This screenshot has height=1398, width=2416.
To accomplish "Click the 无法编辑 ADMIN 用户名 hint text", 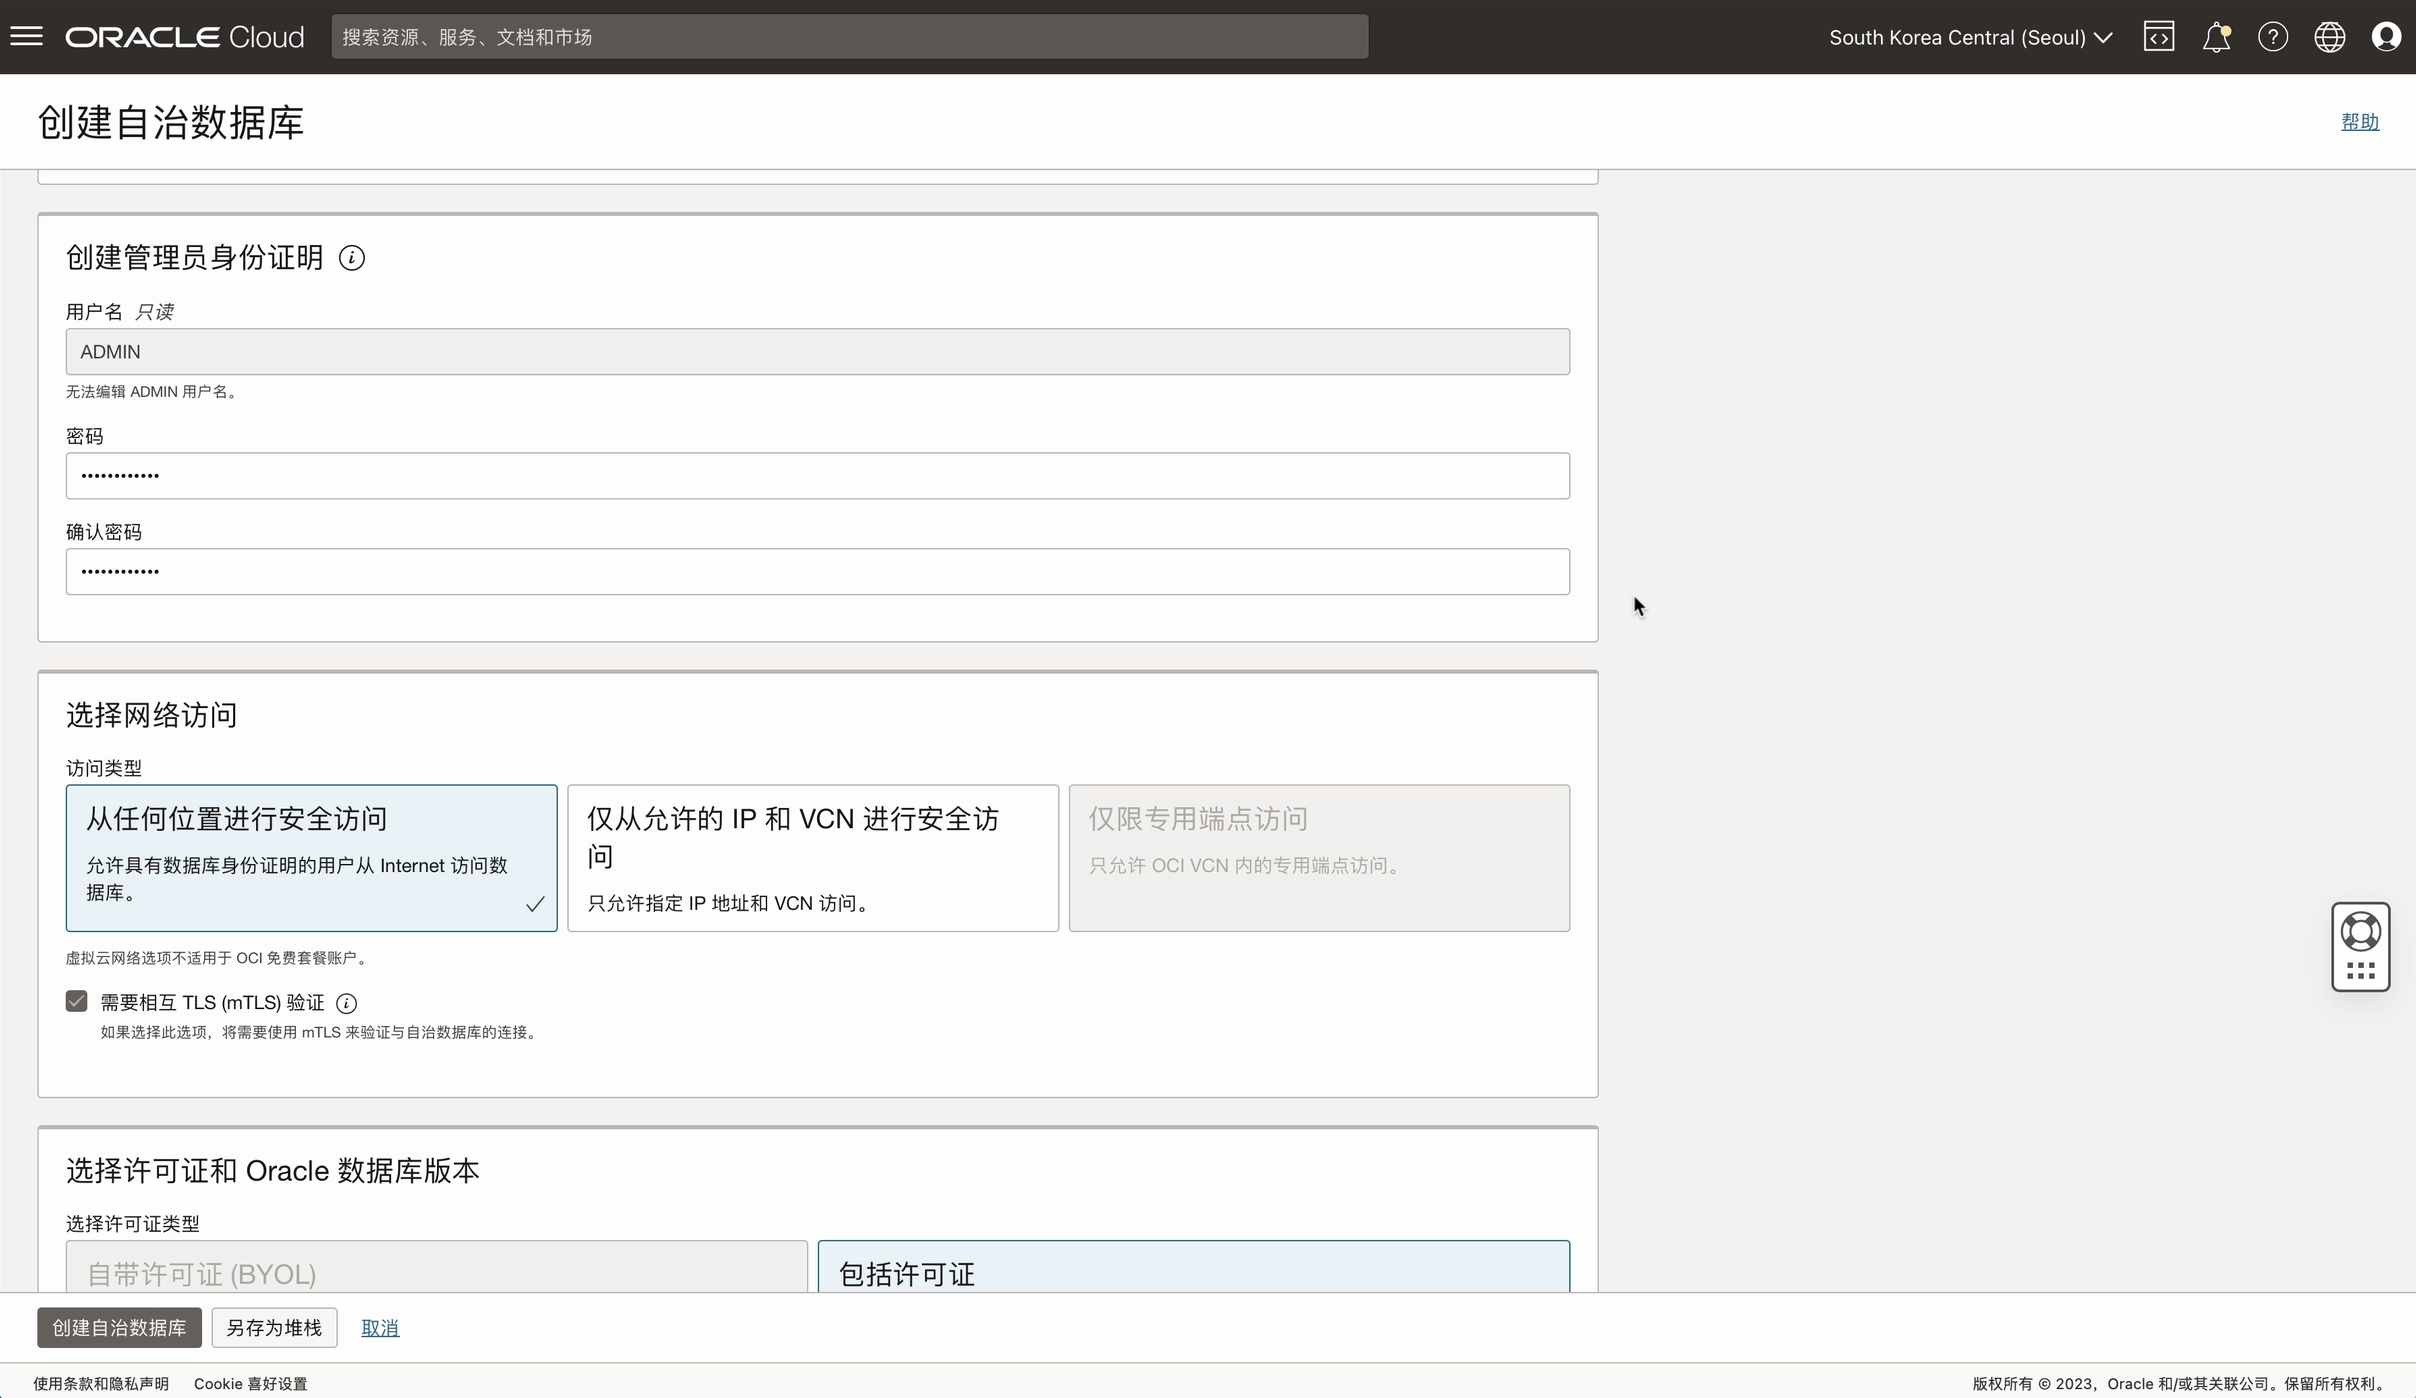I will click(x=154, y=392).
